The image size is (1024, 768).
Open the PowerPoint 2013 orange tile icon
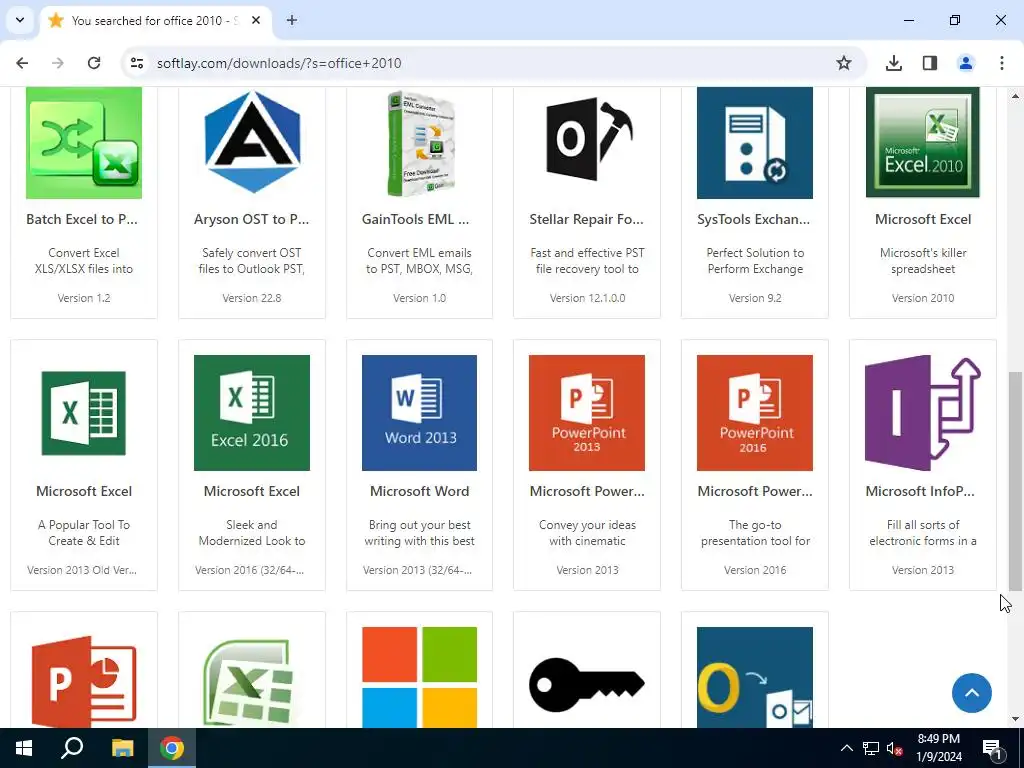(x=587, y=413)
